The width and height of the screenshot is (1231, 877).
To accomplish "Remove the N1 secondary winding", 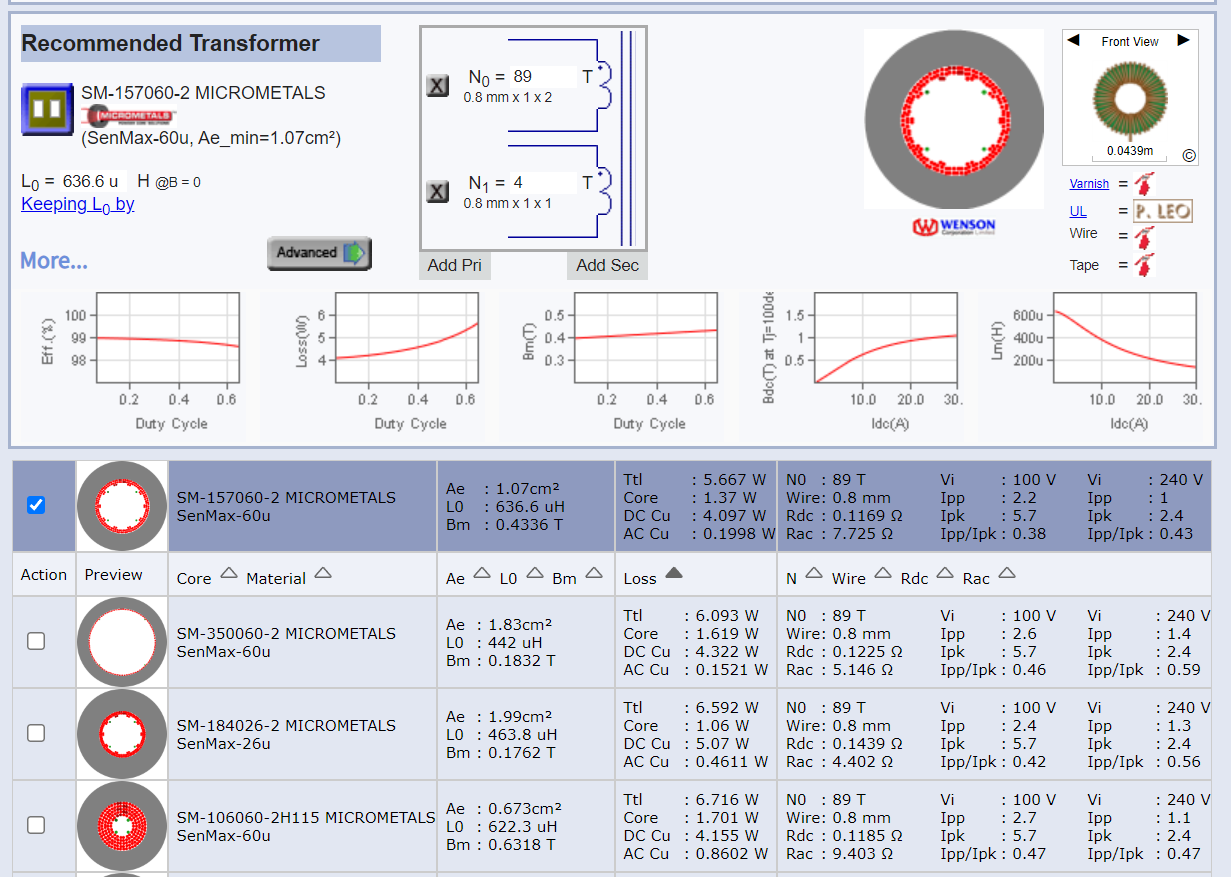I will point(438,192).
